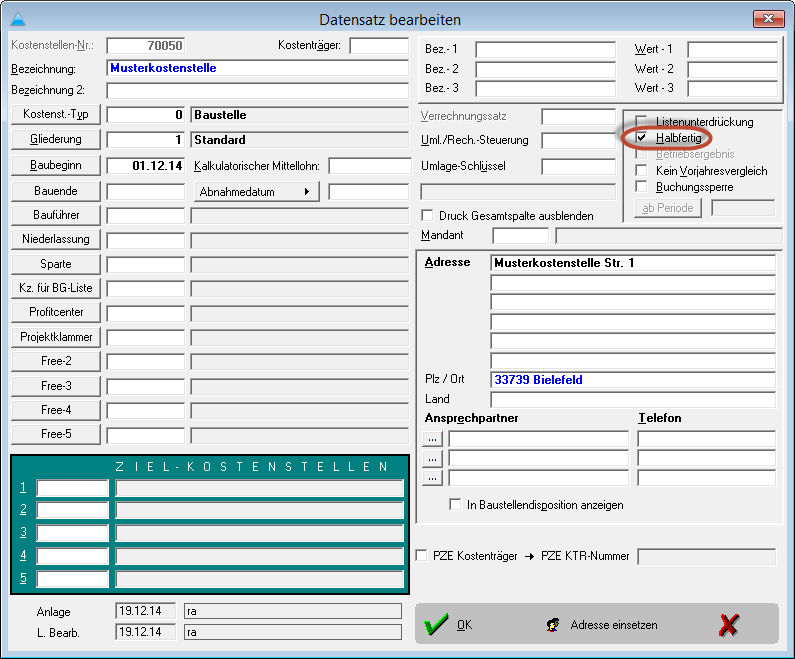Click the red X cancel icon
The width and height of the screenshot is (795, 659).
(x=729, y=625)
